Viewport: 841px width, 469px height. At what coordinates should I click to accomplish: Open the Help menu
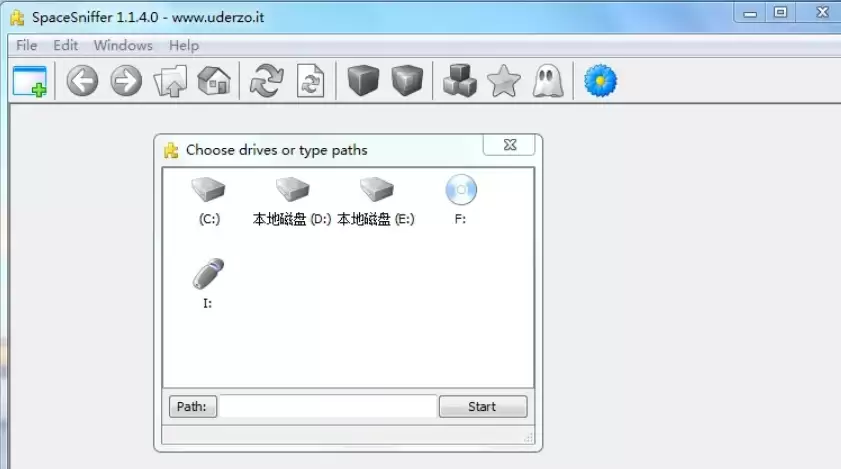coord(183,45)
